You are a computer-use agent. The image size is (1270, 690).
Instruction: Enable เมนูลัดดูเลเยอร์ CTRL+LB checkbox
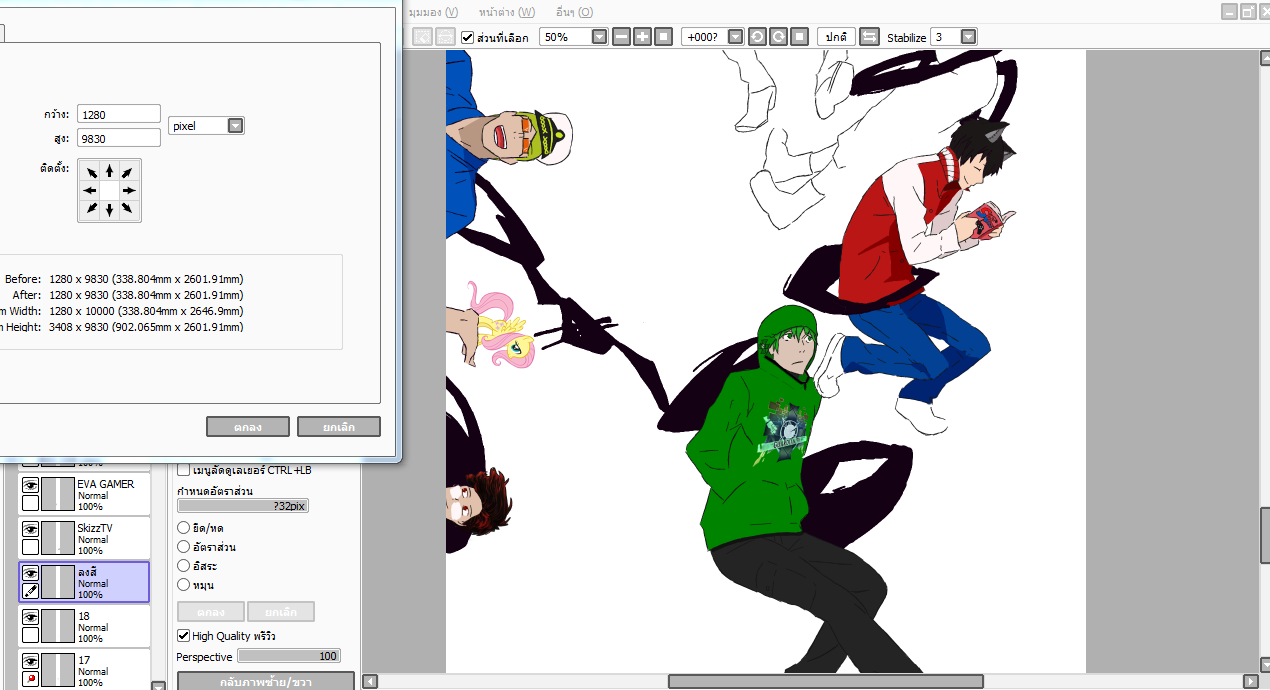[183, 470]
